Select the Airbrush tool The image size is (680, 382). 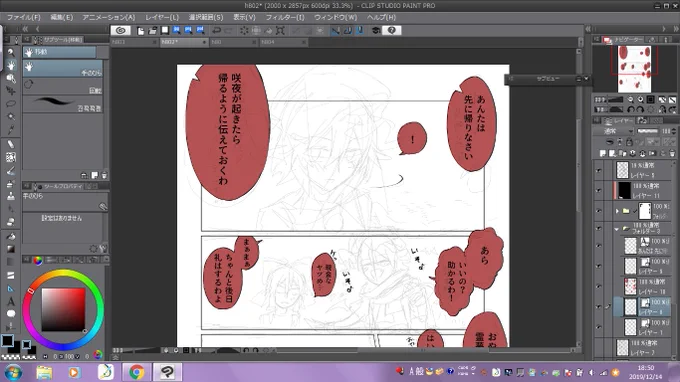click(x=11, y=183)
